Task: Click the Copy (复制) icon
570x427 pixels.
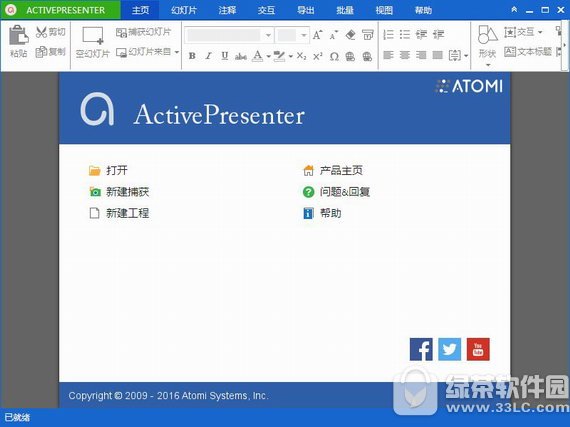Action: [x=41, y=52]
